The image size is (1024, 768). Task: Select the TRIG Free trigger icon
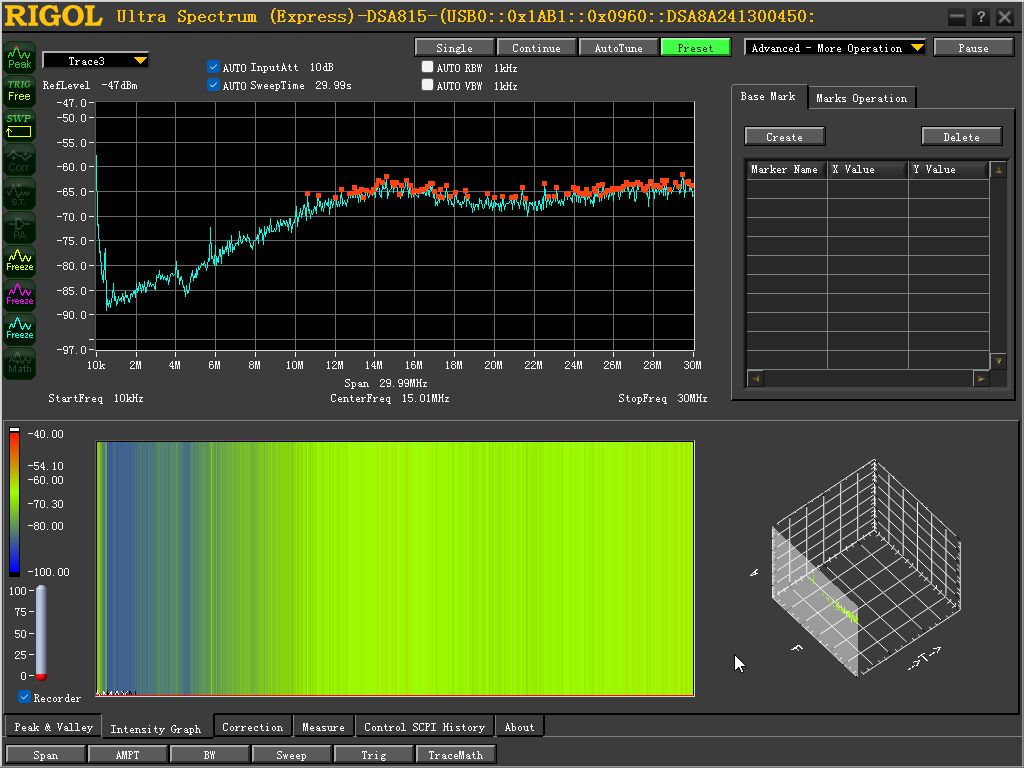click(19, 91)
